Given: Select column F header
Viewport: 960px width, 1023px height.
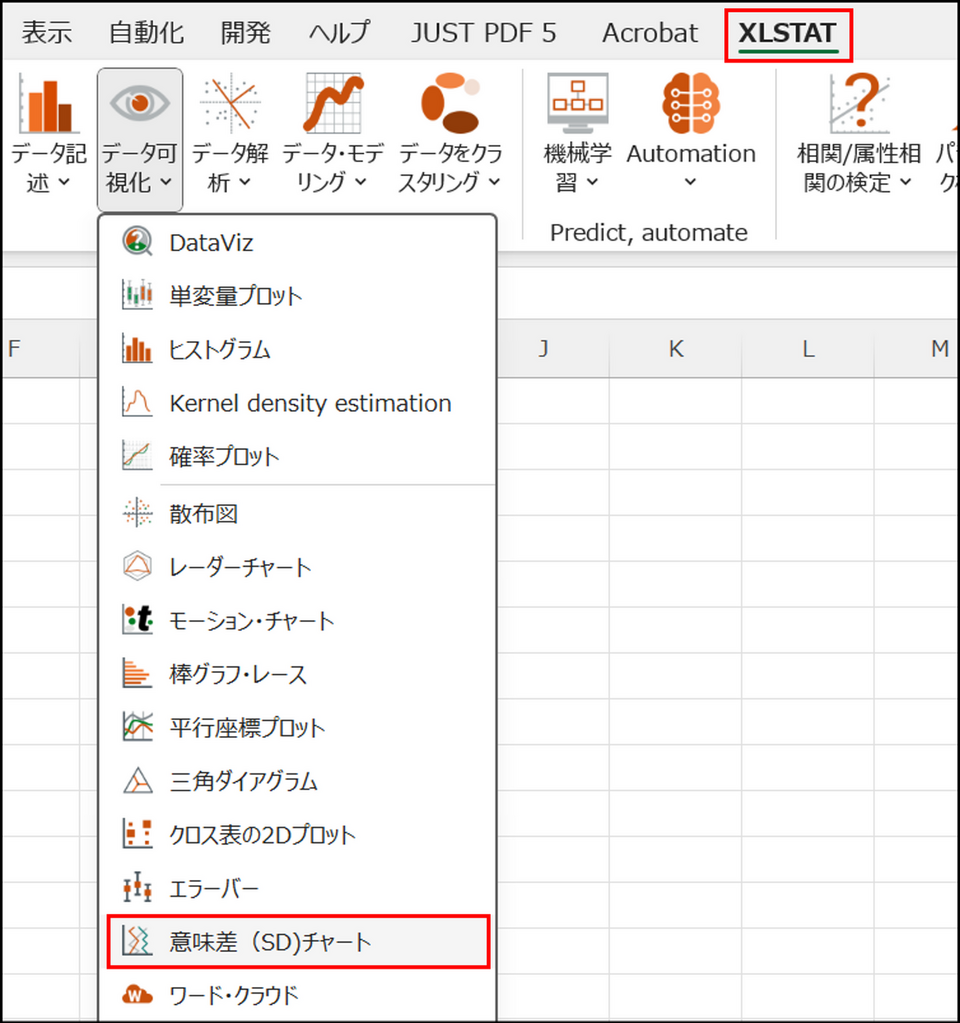Looking at the screenshot, I should click(x=40, y=348).
